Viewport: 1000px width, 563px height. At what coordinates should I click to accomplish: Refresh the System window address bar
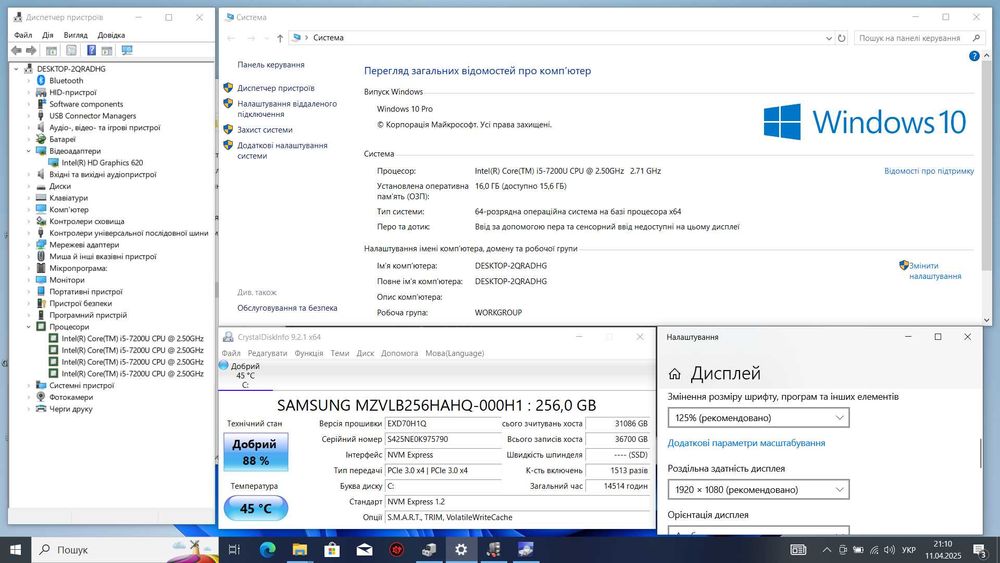841,38
